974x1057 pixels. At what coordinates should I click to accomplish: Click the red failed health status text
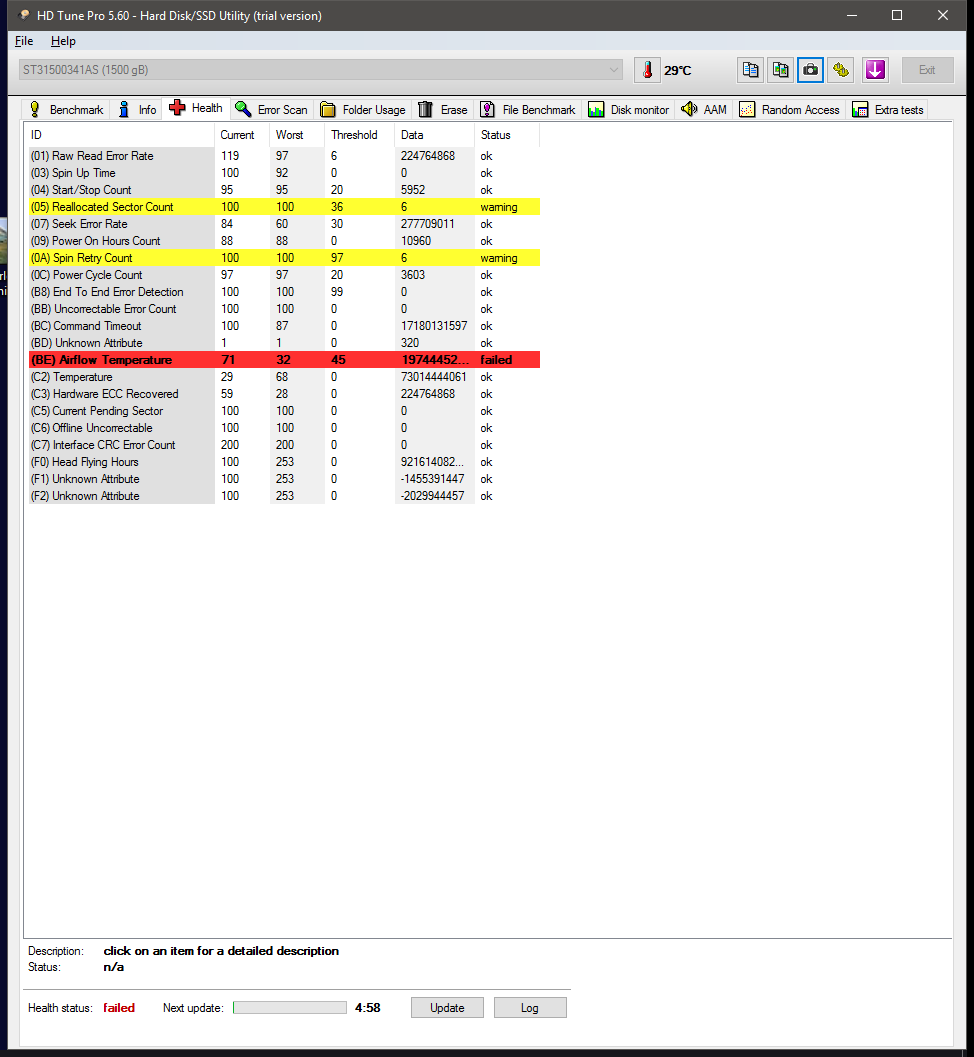(119, 1008)
